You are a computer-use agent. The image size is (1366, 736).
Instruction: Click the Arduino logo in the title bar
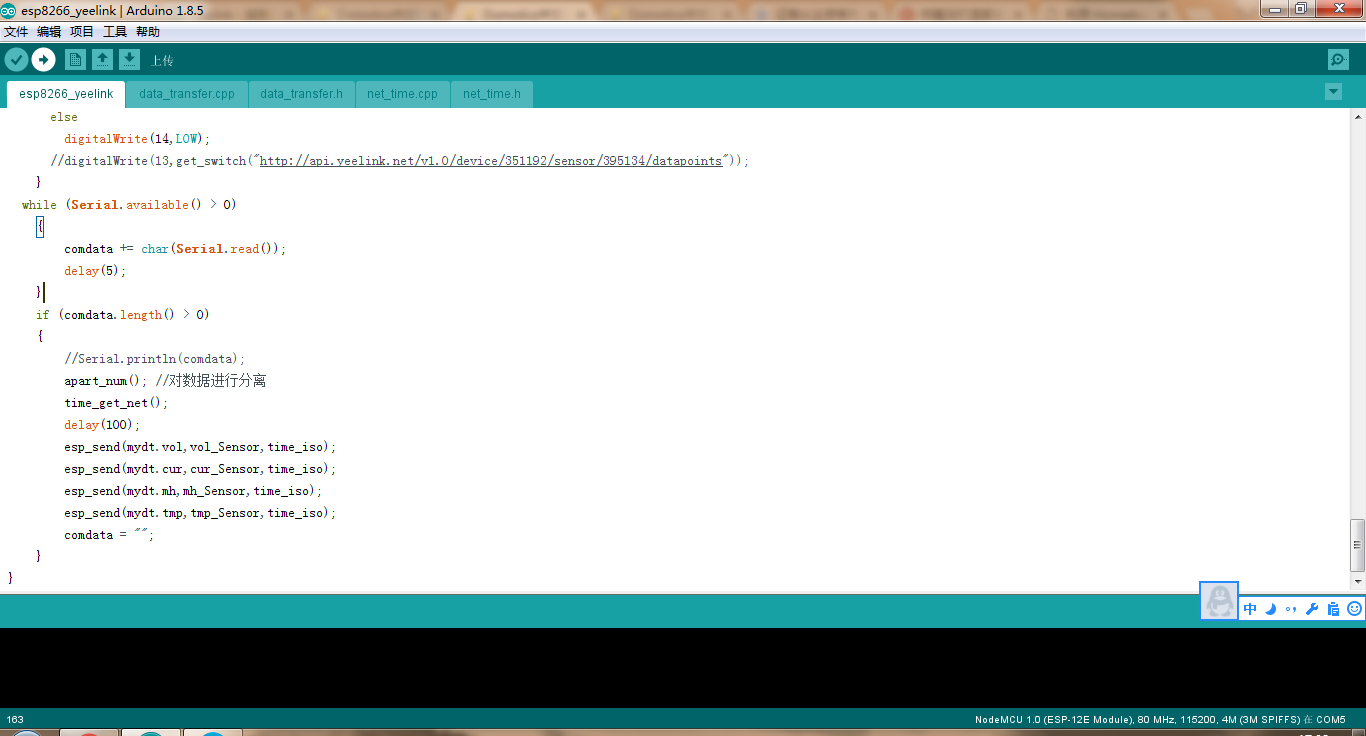tap(9, 10)
